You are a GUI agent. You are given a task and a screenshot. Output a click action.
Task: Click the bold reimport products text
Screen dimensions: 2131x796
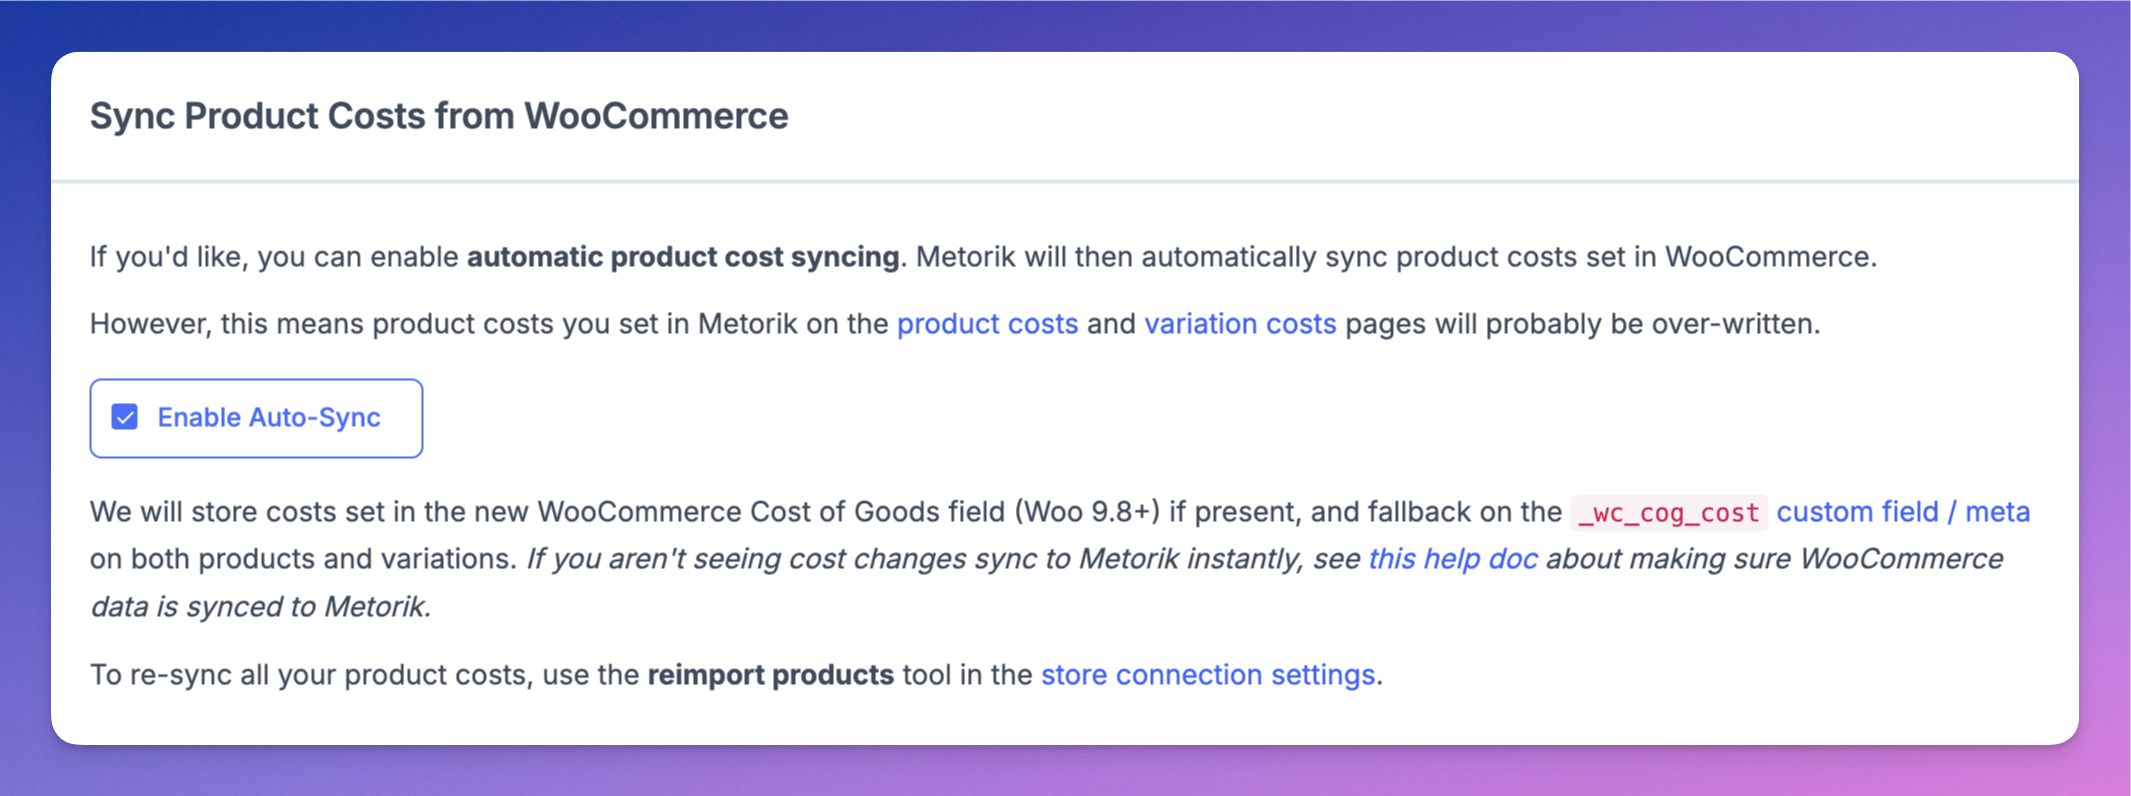[x=770, y=675]
